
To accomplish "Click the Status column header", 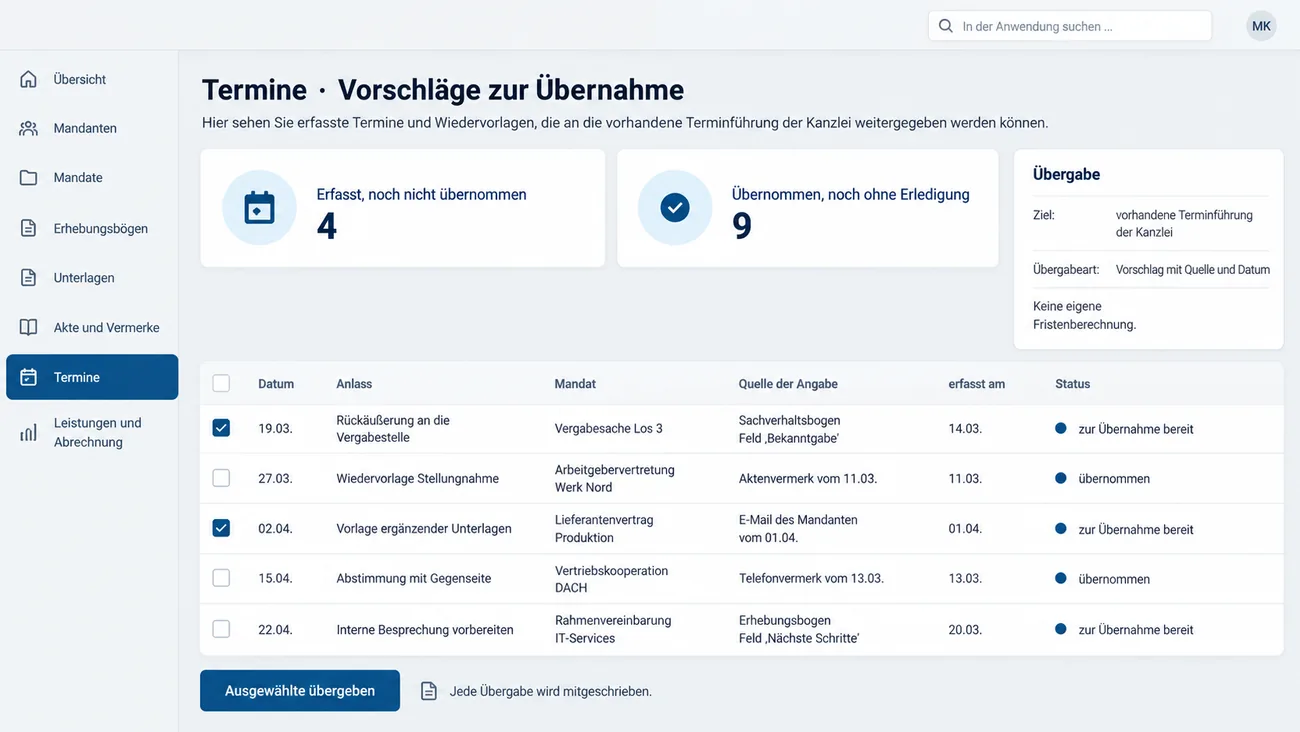I will (x=1072, y=384).
